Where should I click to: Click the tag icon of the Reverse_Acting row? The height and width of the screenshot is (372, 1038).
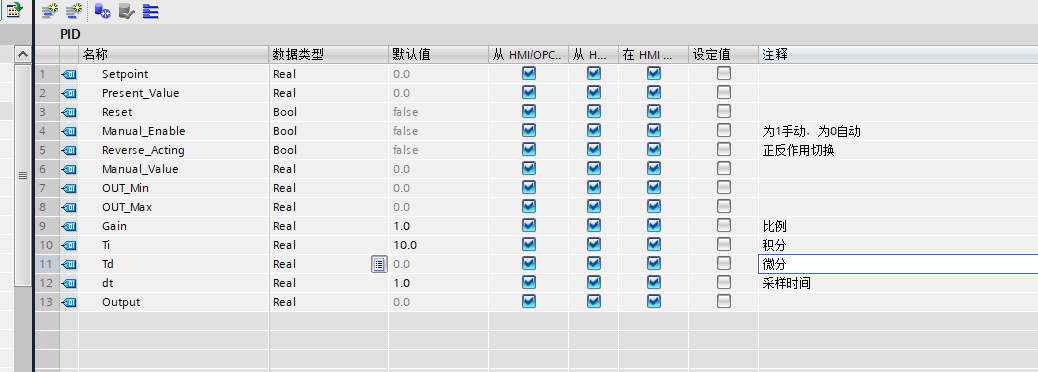click(69, 150)
